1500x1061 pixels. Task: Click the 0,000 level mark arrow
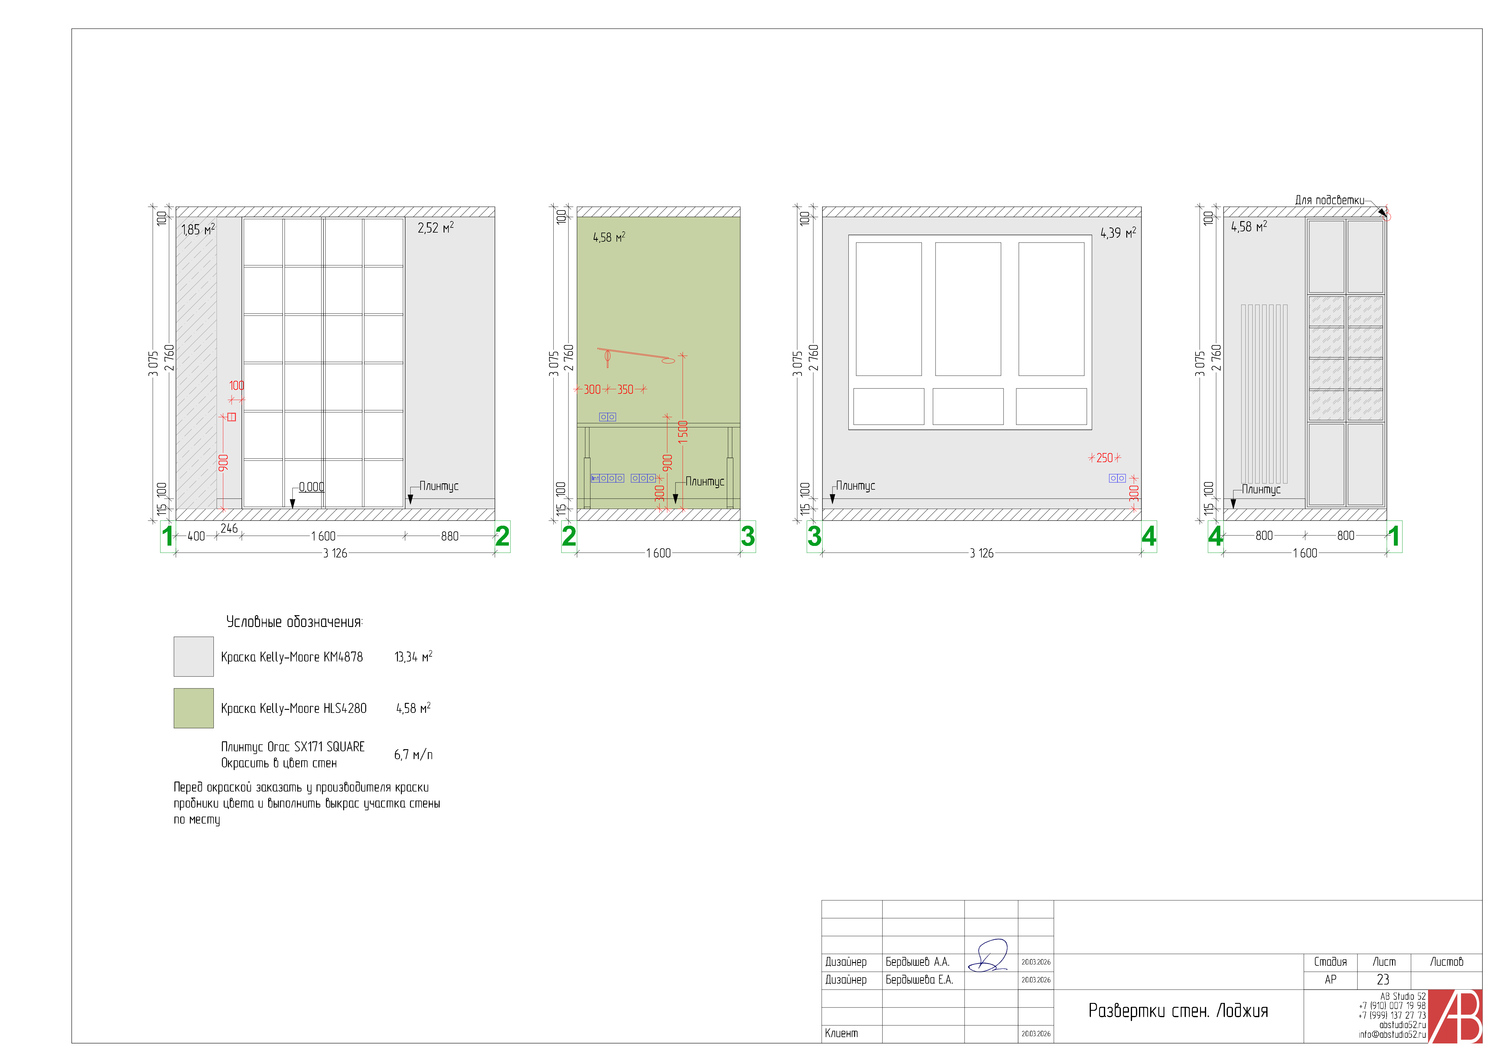click(x=293, y=502)
